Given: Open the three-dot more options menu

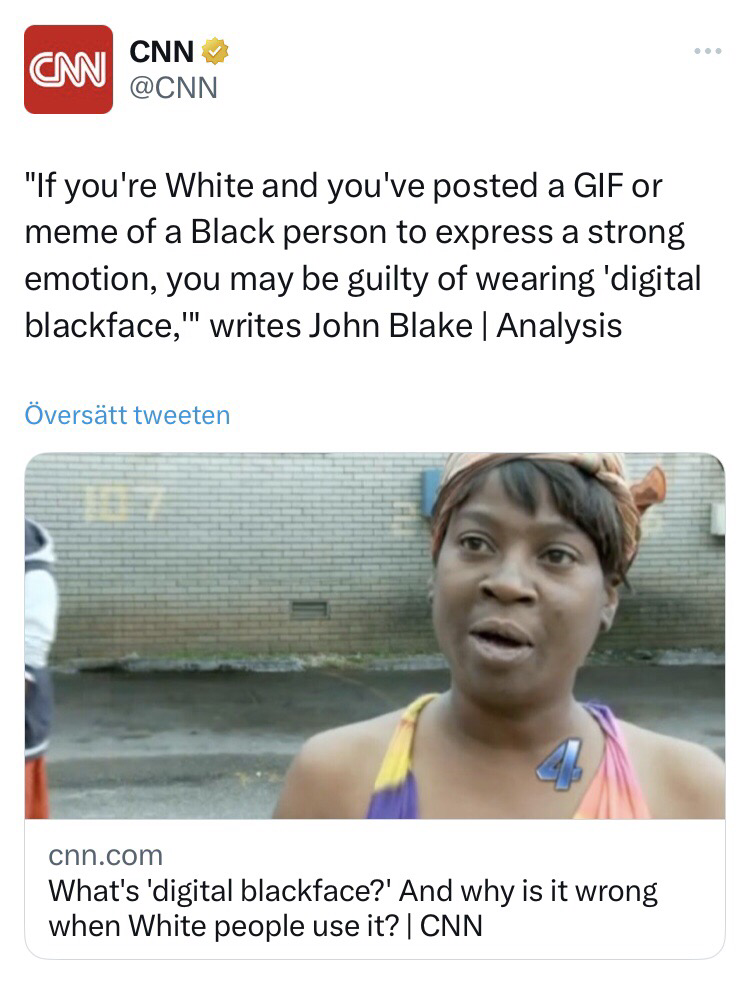Looking at the screenshot, I should coord(708,51).
